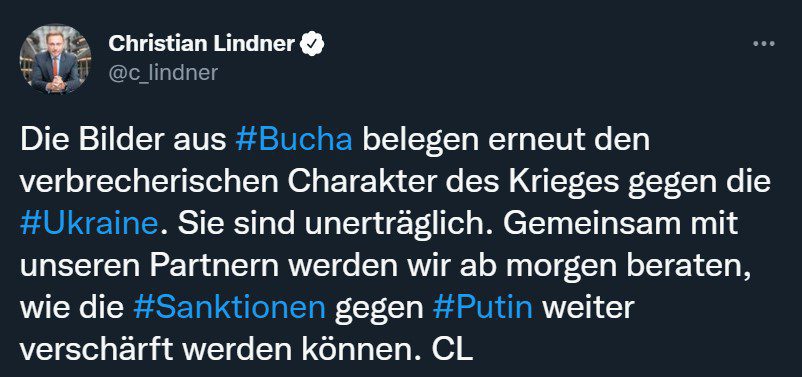This screenshot has height=377, width=802.
Task: Open the @c_lindner handle link
Action: pyautogui.click(x=163, y=73)
